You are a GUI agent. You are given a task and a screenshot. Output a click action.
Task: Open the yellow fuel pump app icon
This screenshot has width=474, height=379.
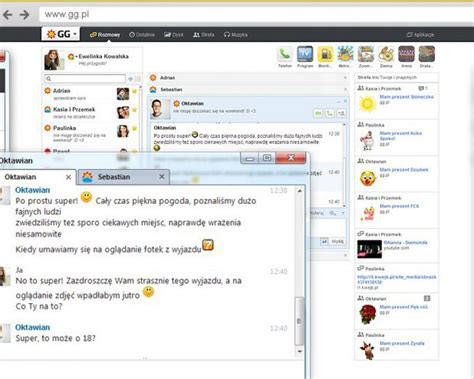325,54
